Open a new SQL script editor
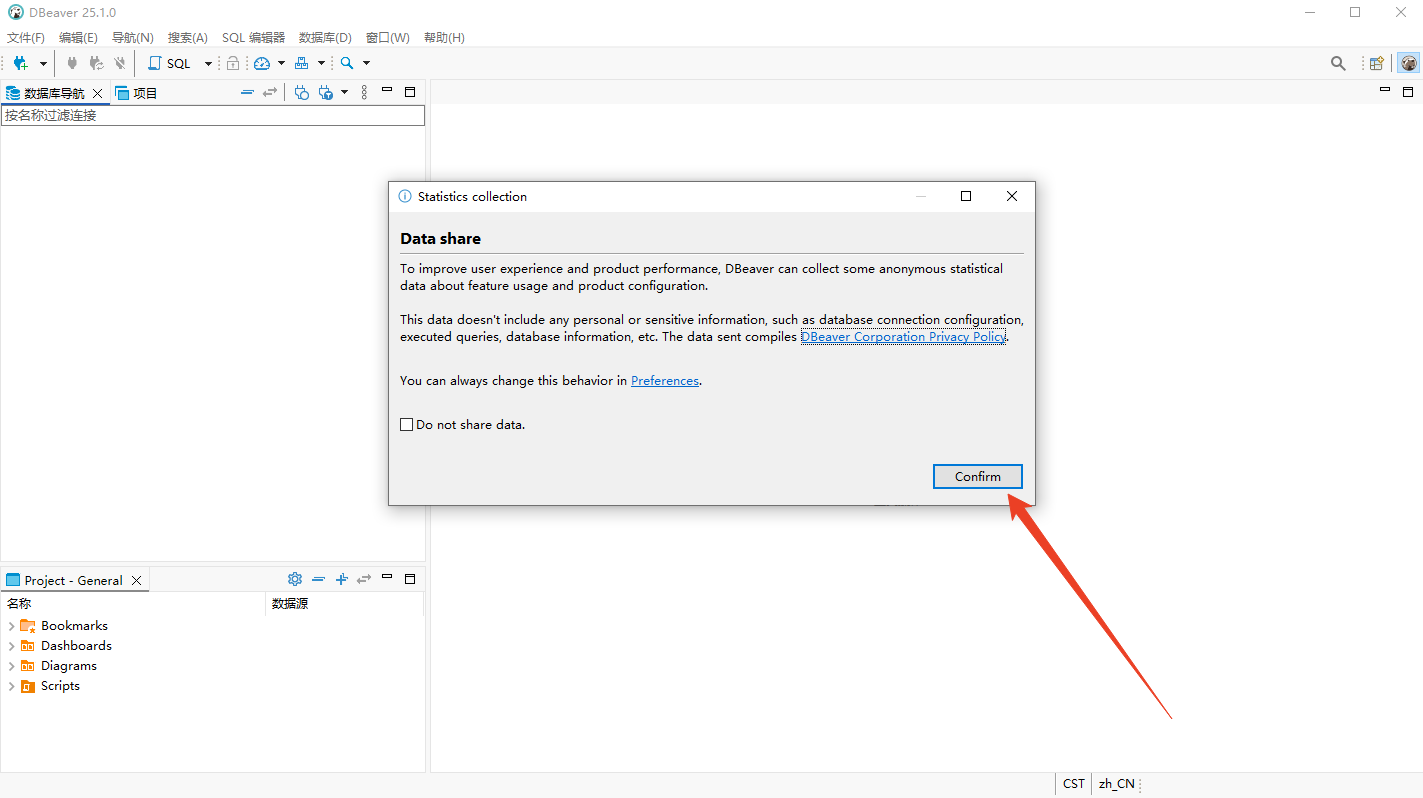 170,63
